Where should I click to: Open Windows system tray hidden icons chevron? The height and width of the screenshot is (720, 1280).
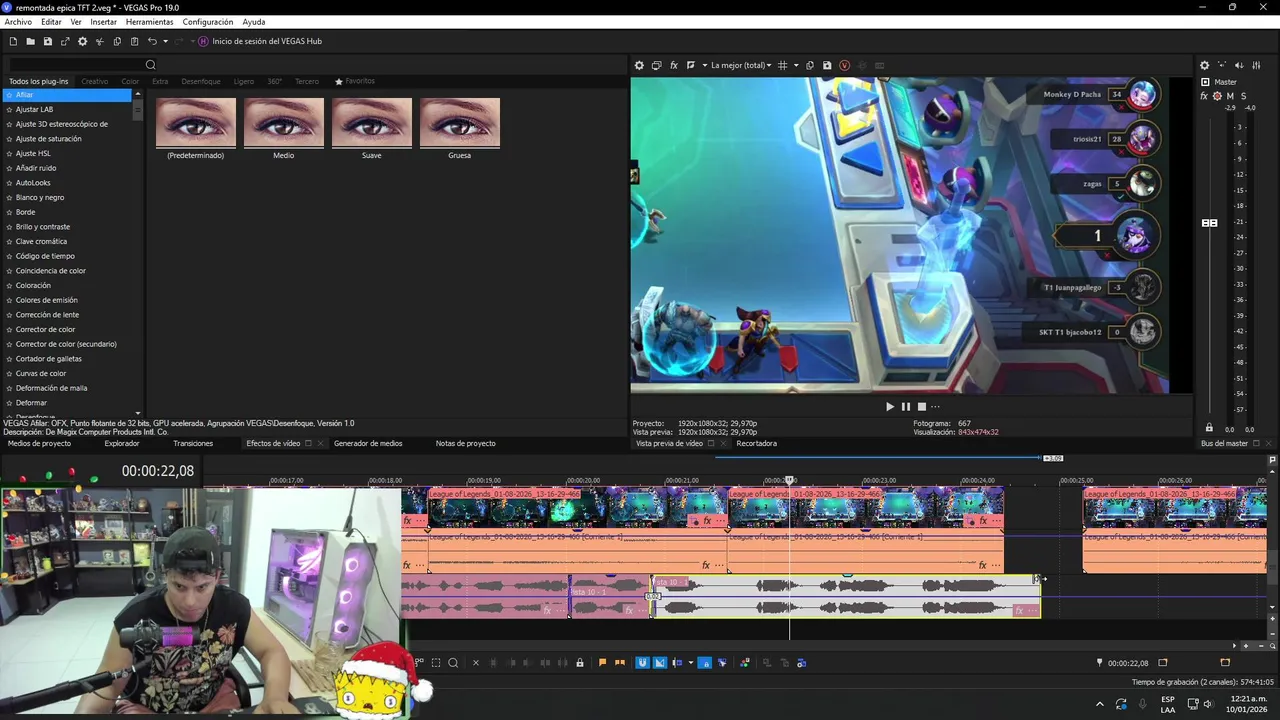pos(1100,704)
